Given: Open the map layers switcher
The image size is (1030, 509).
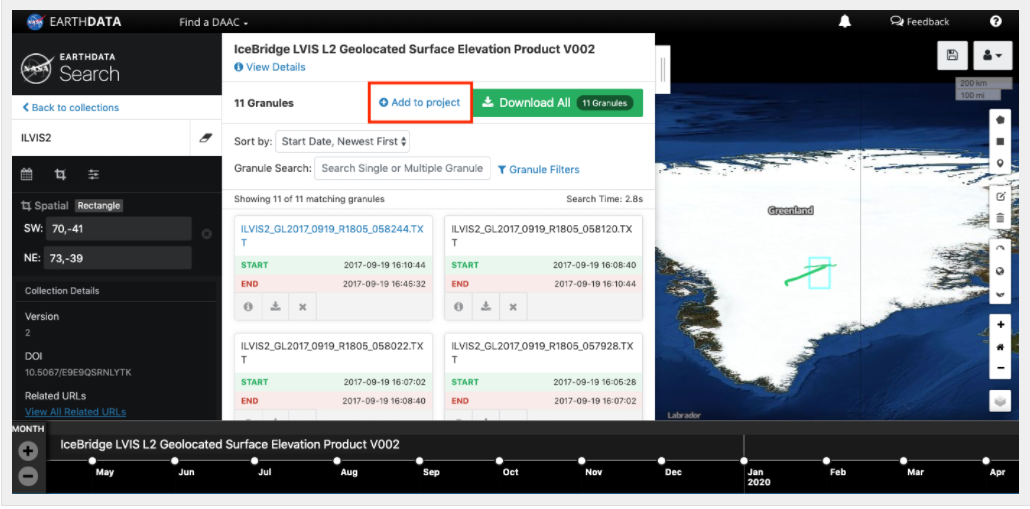Looking at the screenshot, I should click(1000, 401).
